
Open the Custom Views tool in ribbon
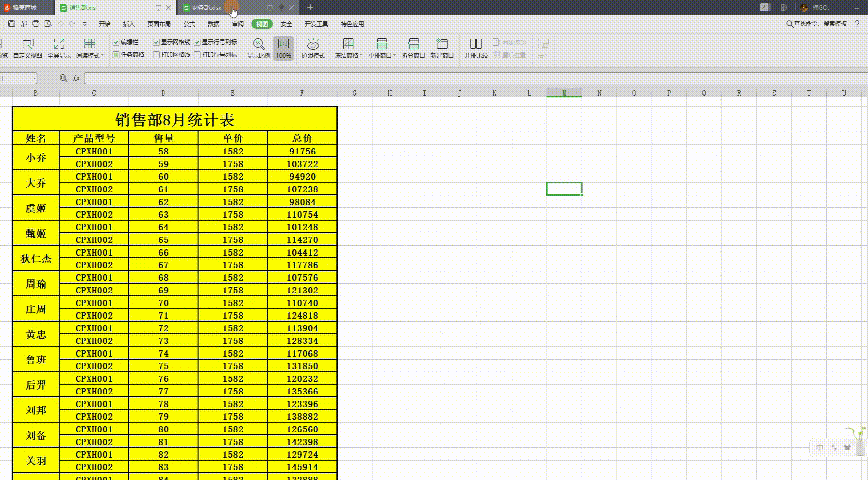[27, 48]
